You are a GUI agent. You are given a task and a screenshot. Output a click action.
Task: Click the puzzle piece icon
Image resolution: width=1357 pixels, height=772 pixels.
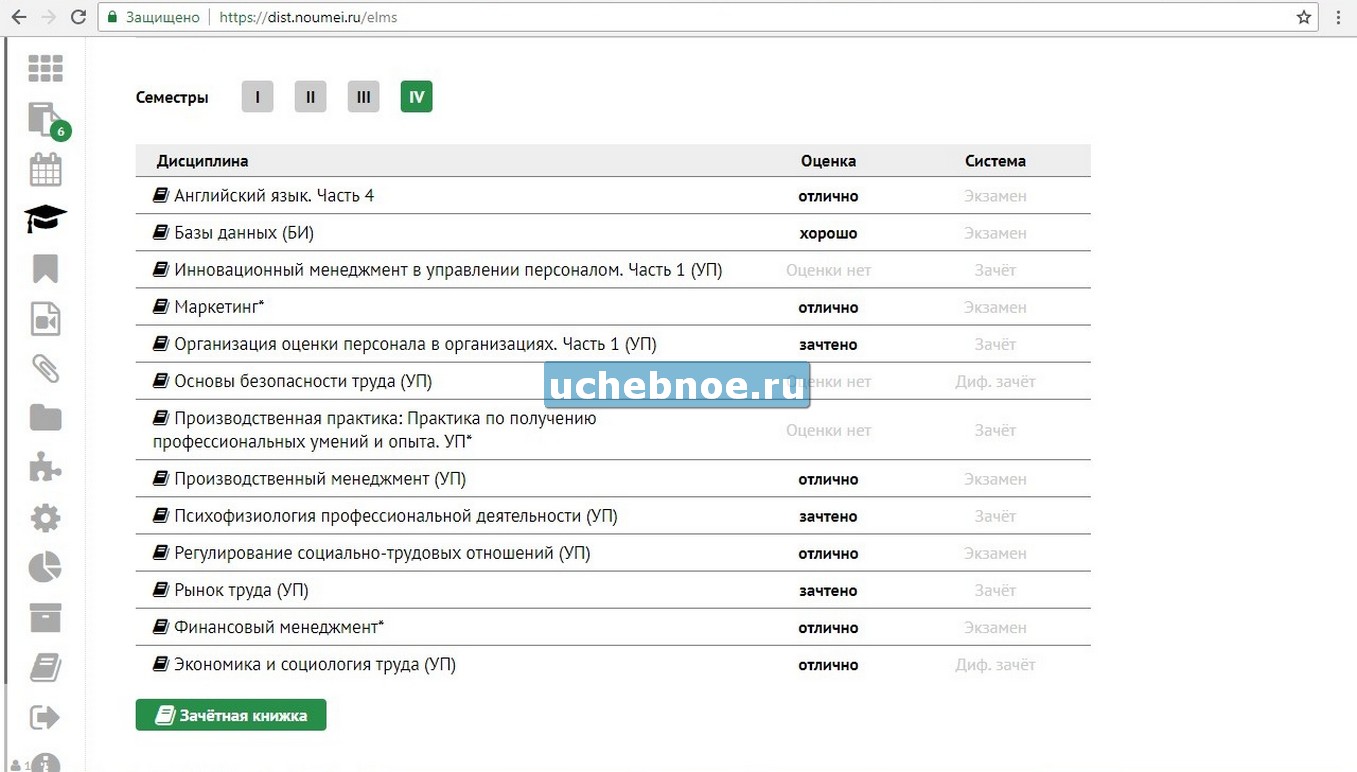(x=45, y=468)
